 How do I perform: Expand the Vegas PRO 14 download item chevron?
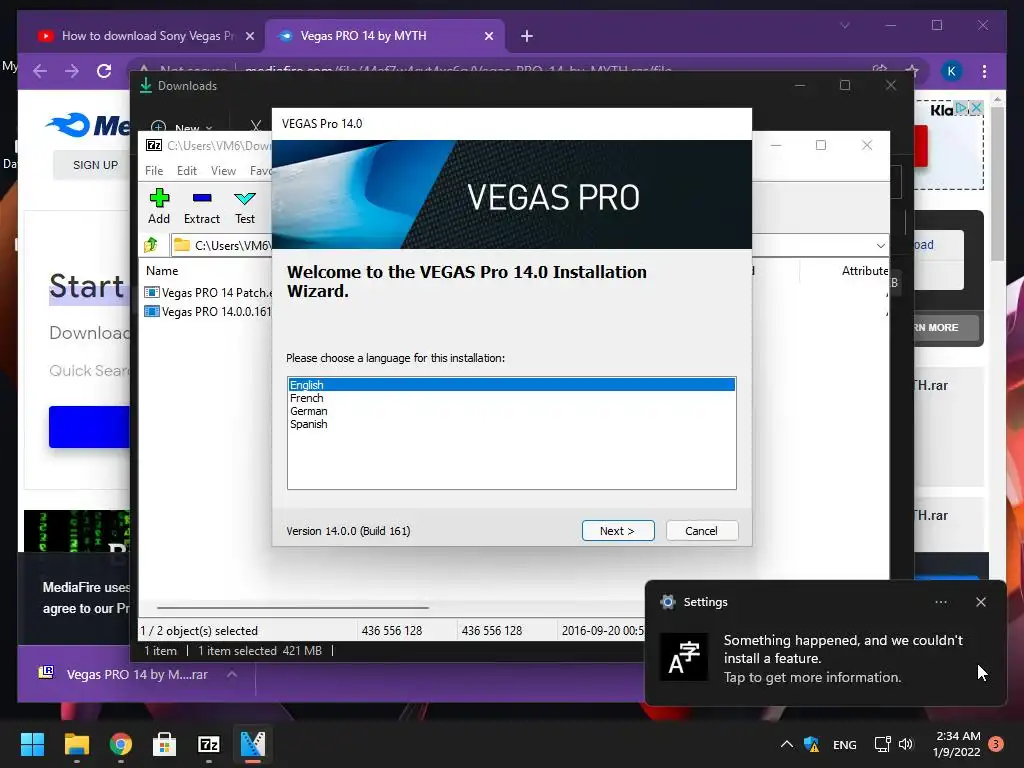232,674
